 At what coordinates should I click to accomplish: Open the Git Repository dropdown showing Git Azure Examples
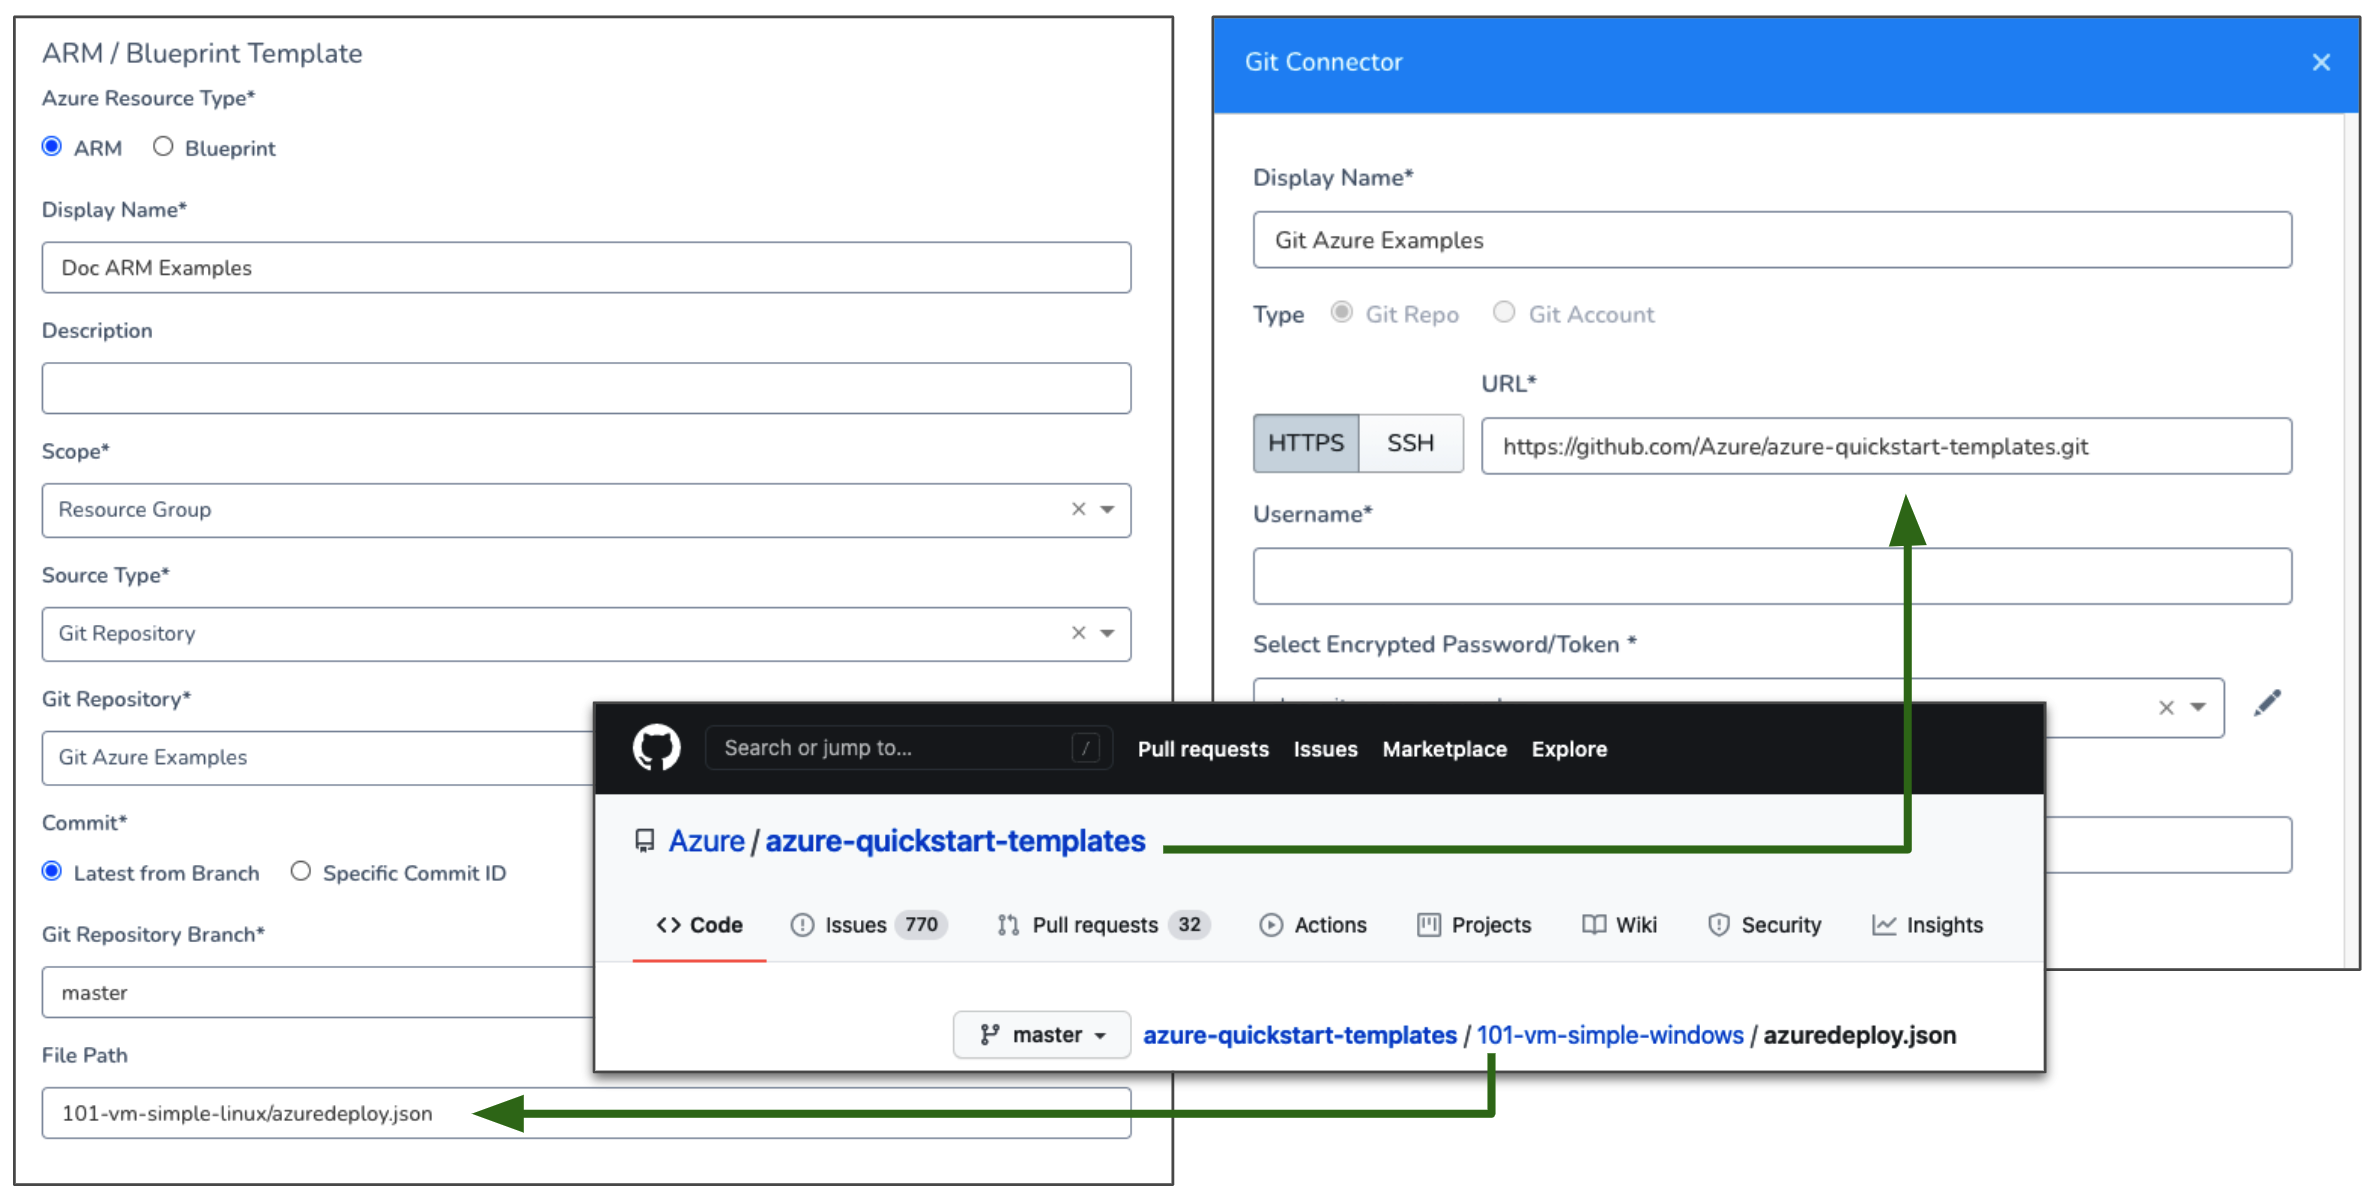point(318,758)
